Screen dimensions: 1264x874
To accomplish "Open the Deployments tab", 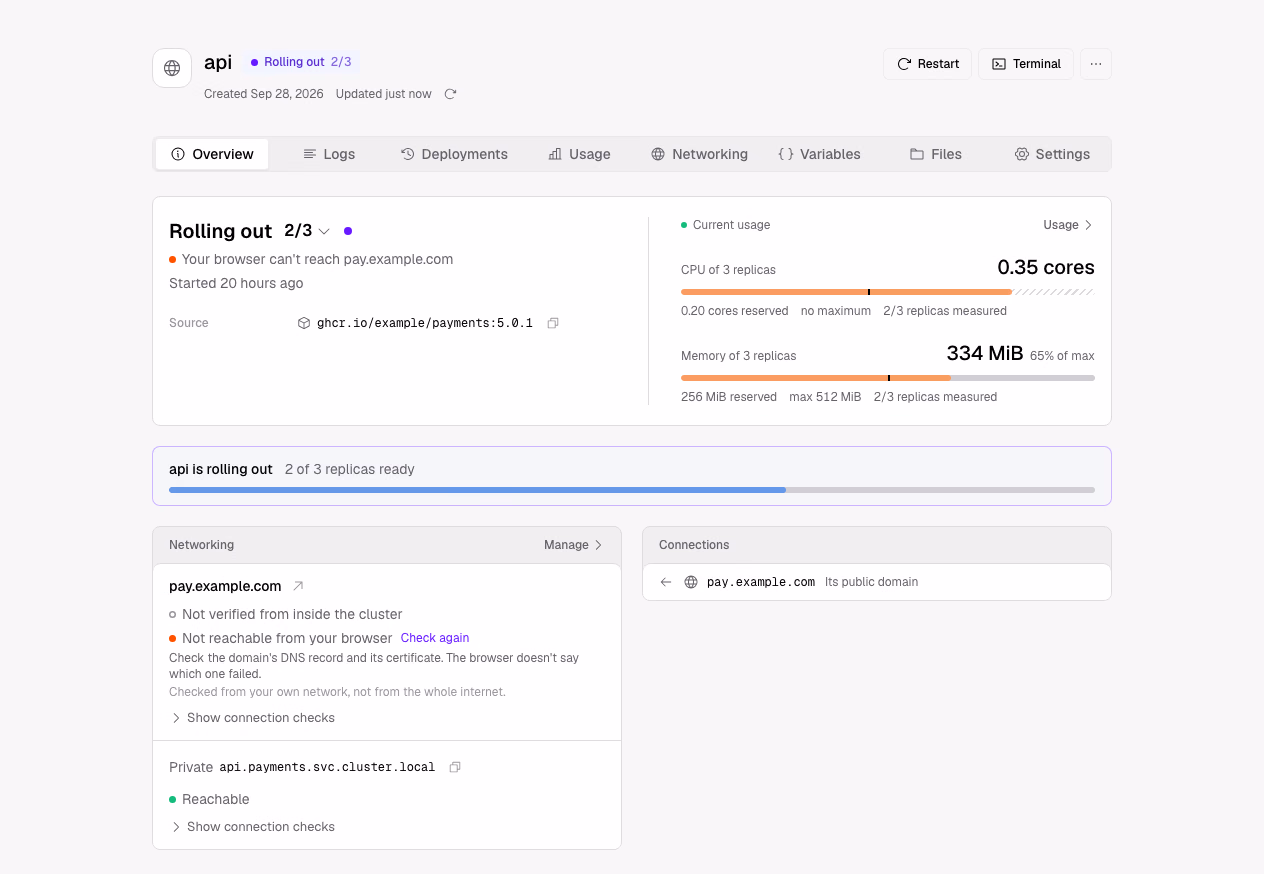I will [455, 154].
